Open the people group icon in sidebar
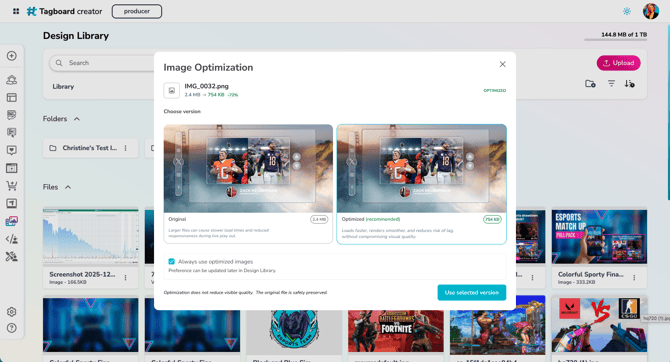 [12, 80]
